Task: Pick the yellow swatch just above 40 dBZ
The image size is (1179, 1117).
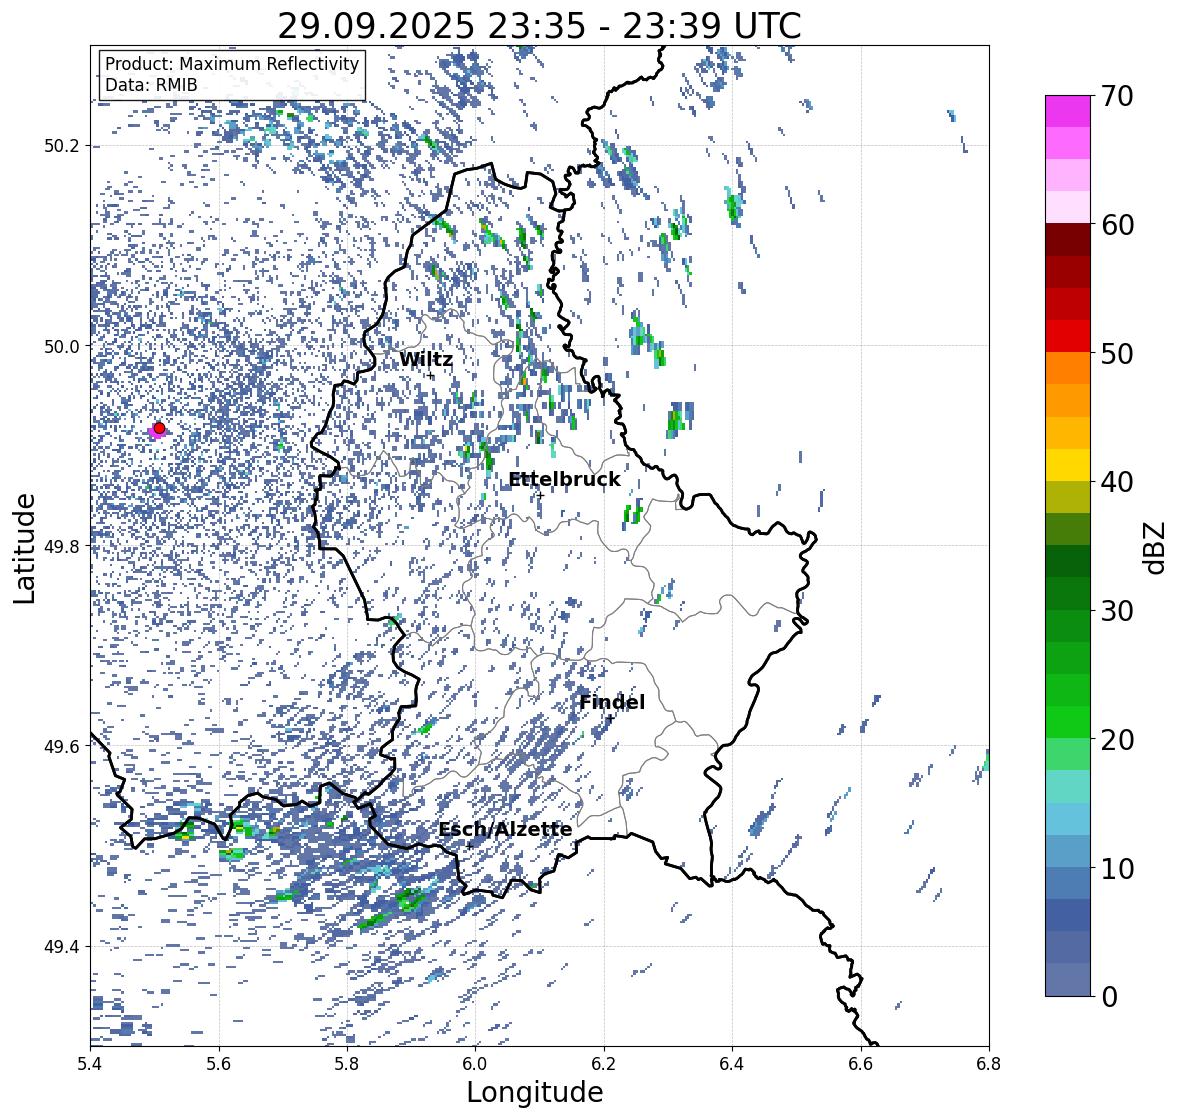Action: click(1068, 465)
